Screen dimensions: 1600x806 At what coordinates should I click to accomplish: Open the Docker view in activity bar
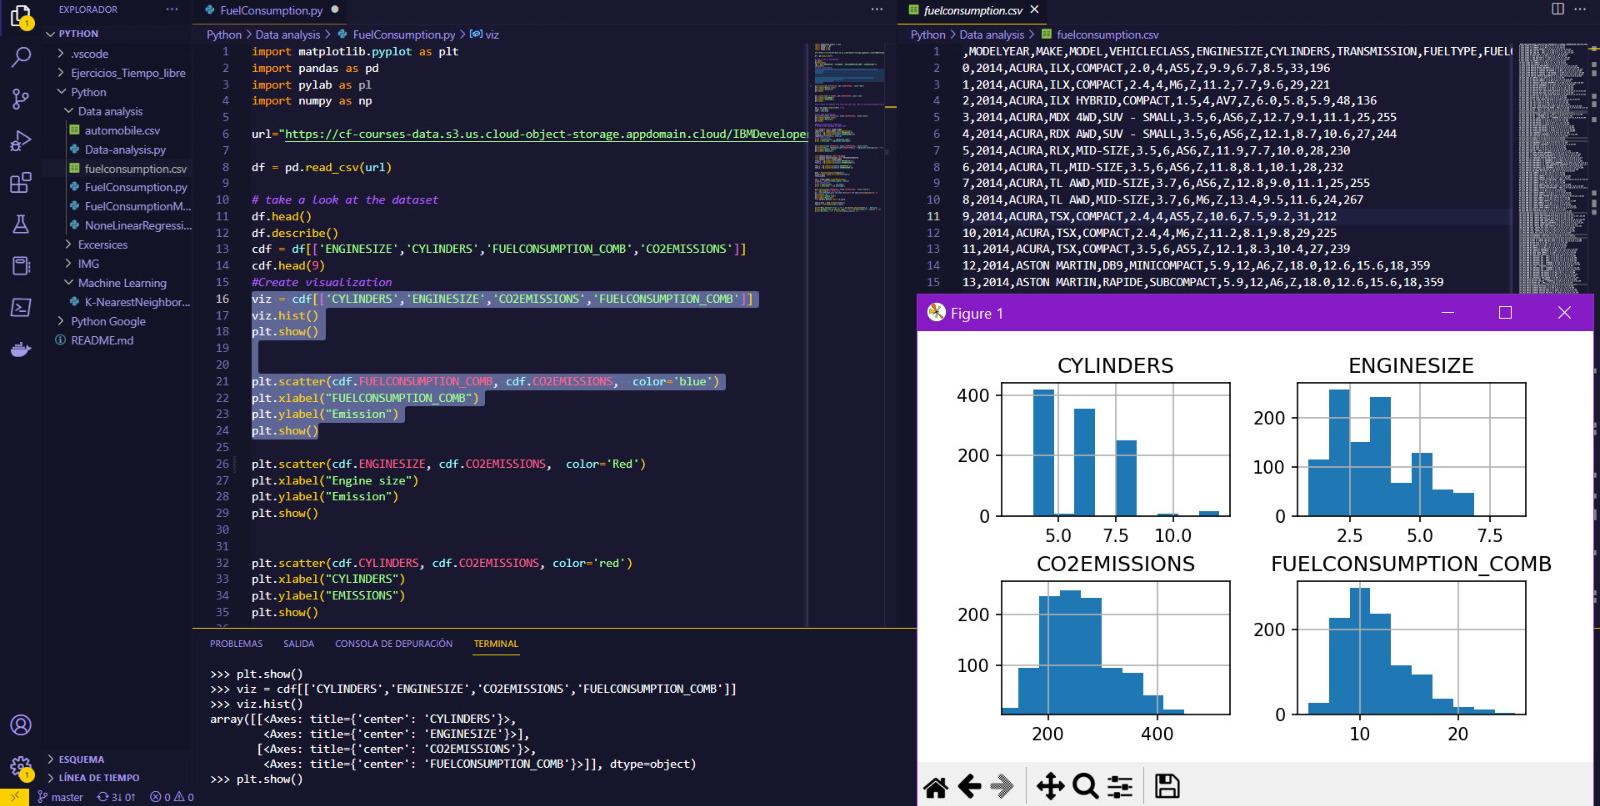coord(20,349)
